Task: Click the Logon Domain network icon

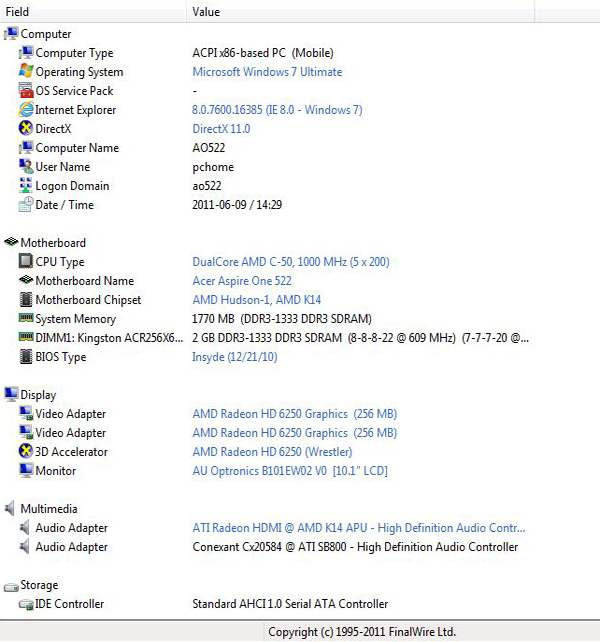Action: coord(26,185)
